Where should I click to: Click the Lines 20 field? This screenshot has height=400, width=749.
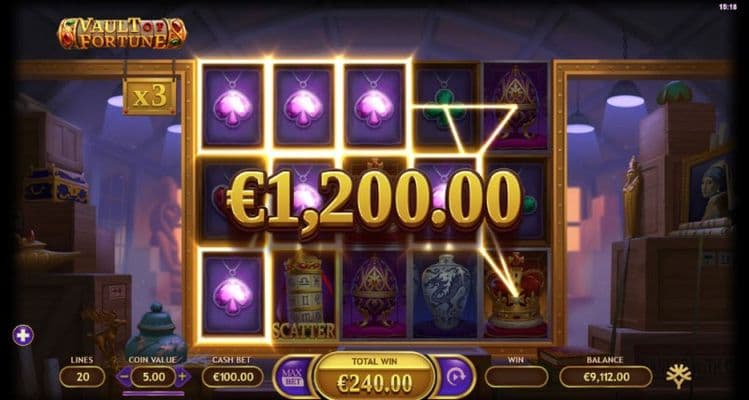click(82, 377)
